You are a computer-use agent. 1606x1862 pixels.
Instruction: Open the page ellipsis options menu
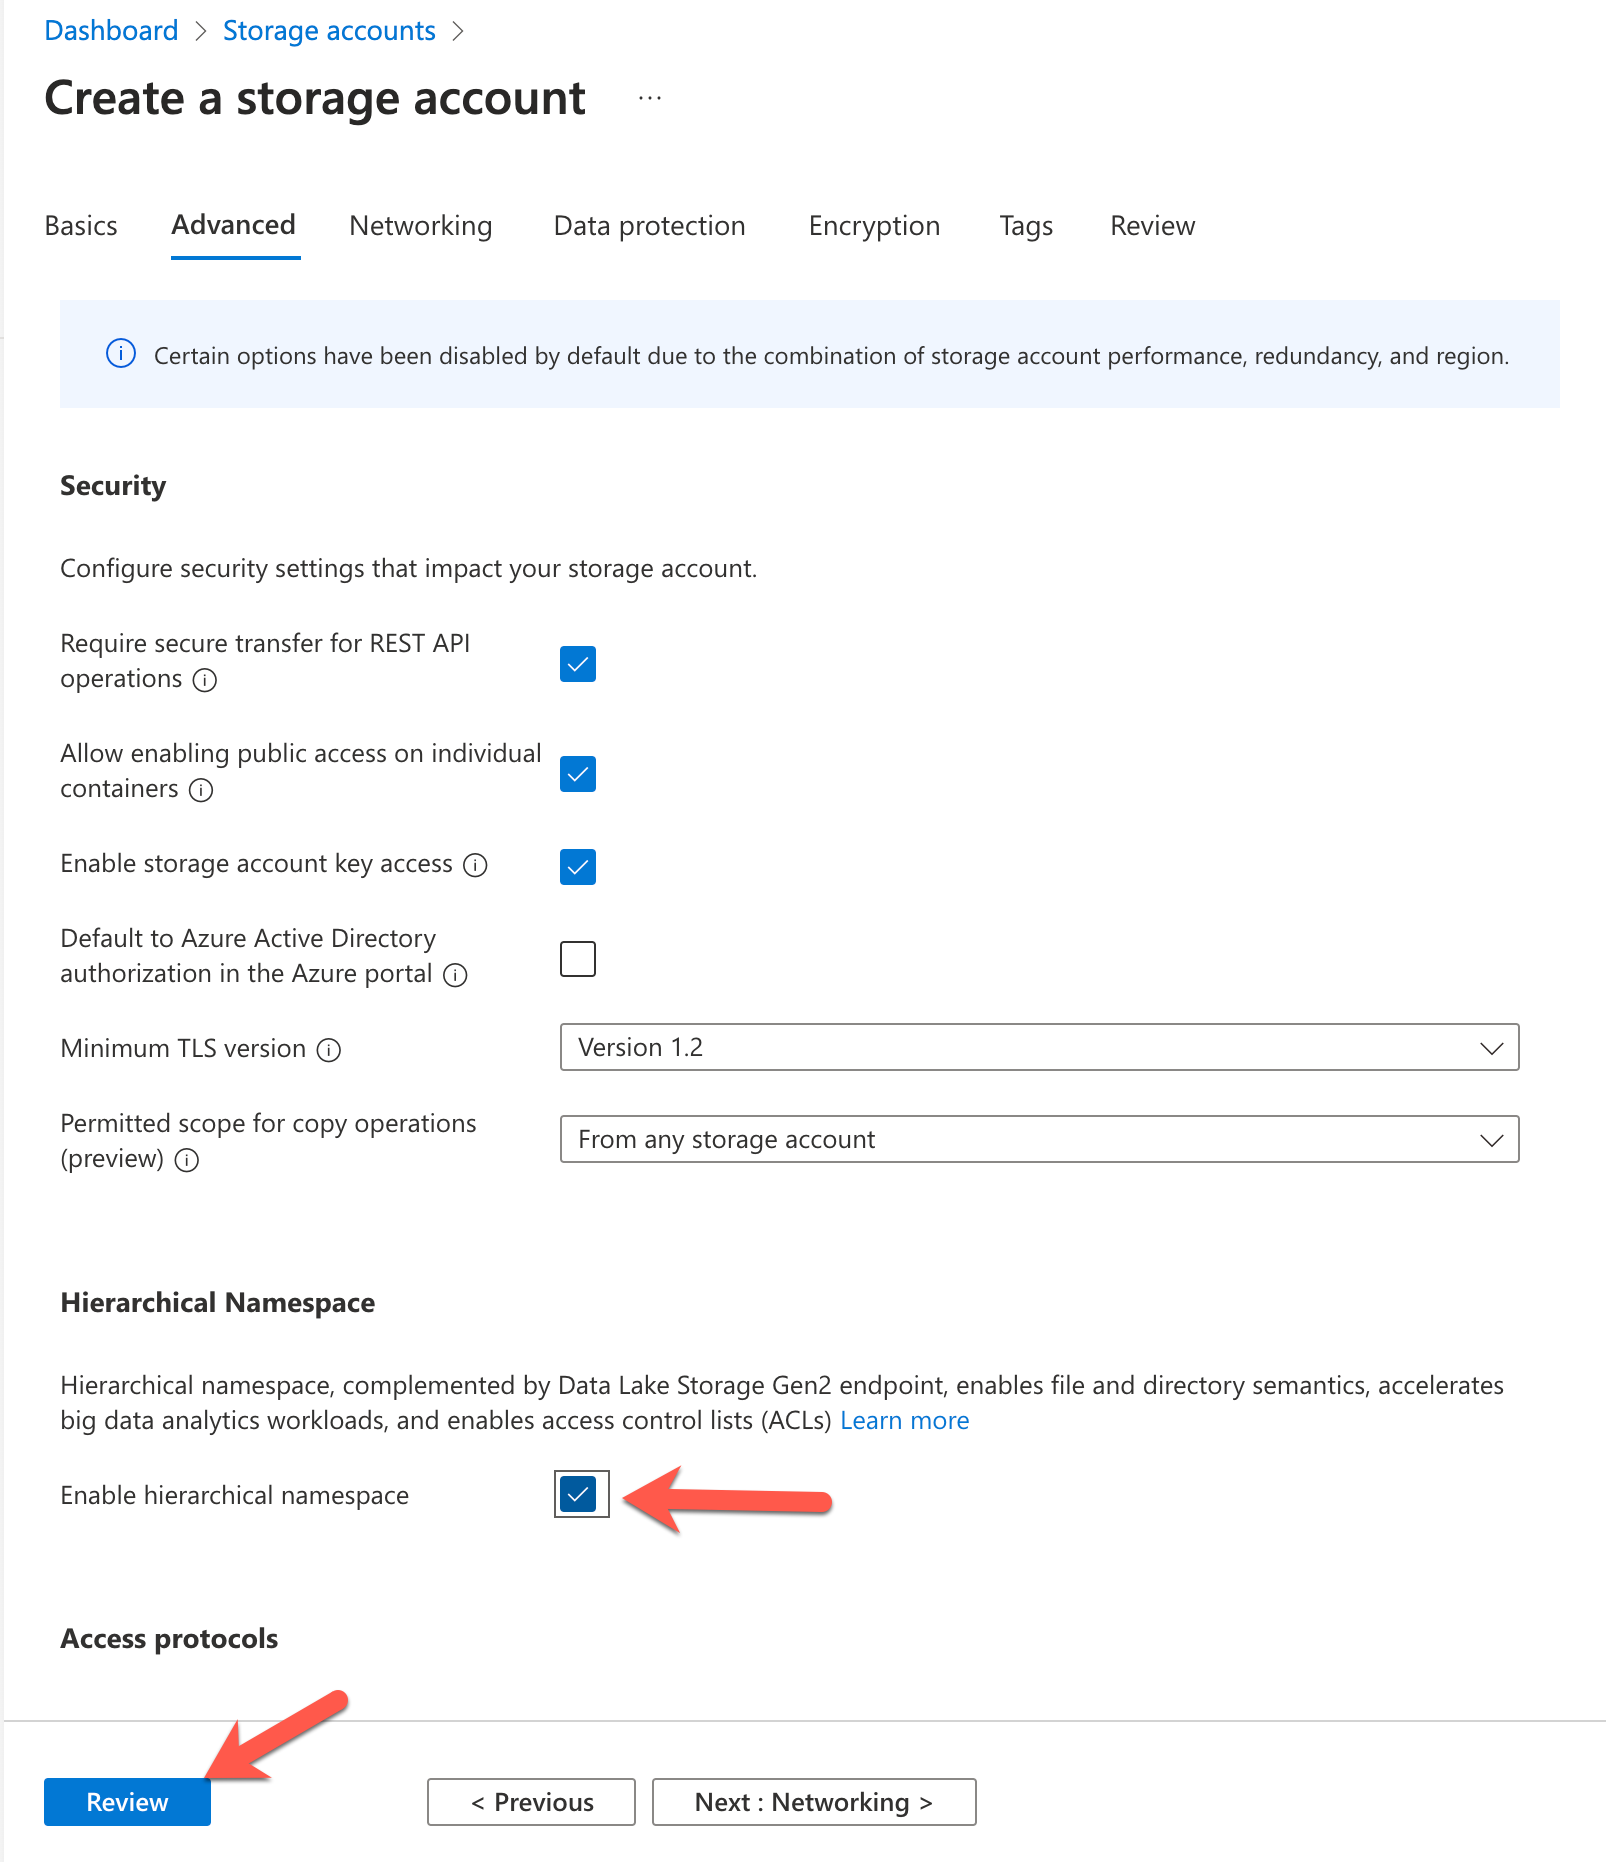(x=650, y=97)
